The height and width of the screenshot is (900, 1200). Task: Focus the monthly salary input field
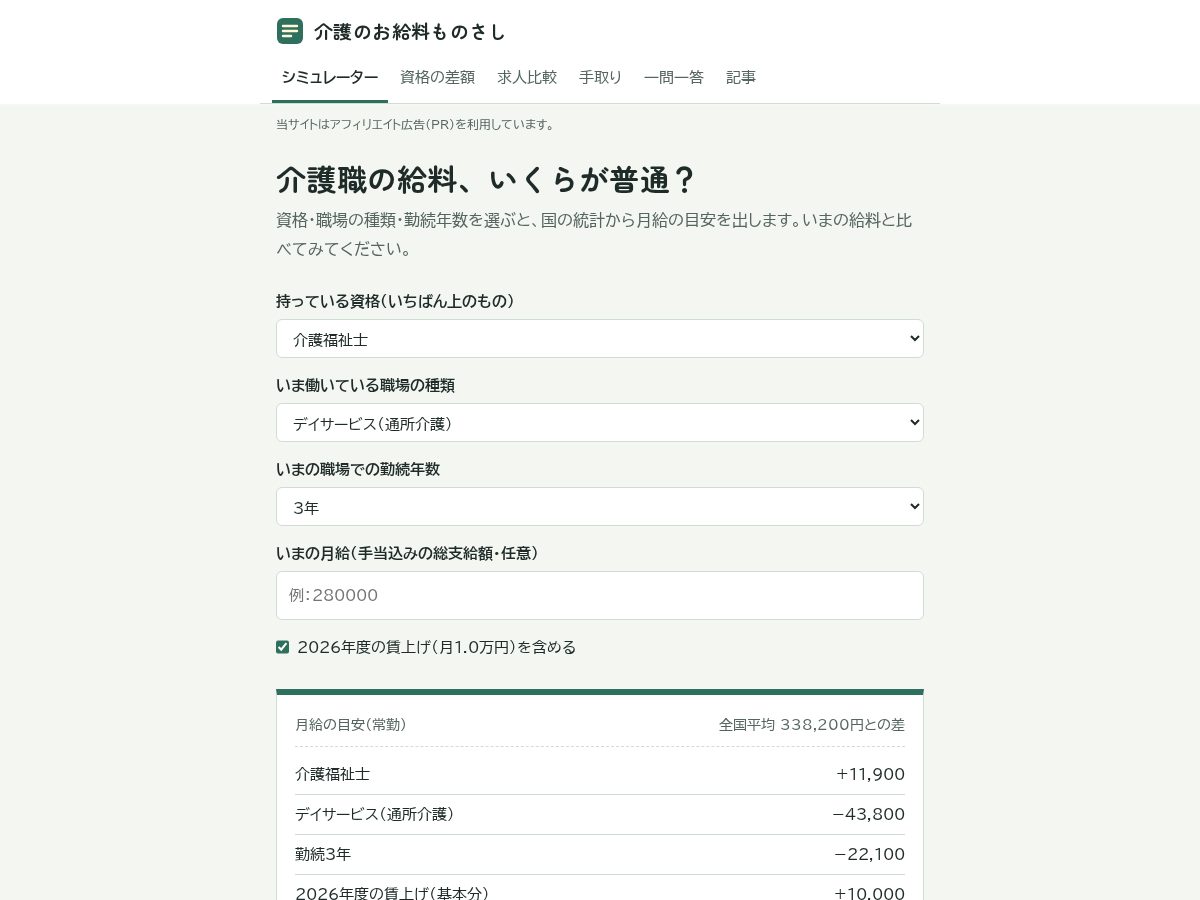600,595
